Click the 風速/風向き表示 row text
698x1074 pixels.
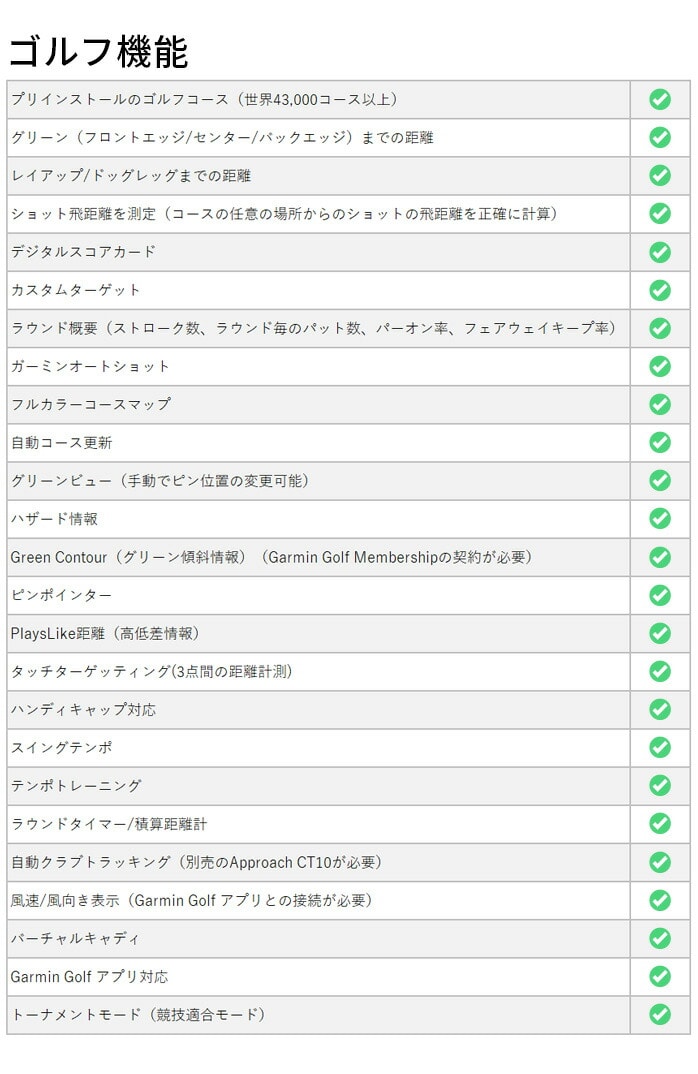[191, 900]
